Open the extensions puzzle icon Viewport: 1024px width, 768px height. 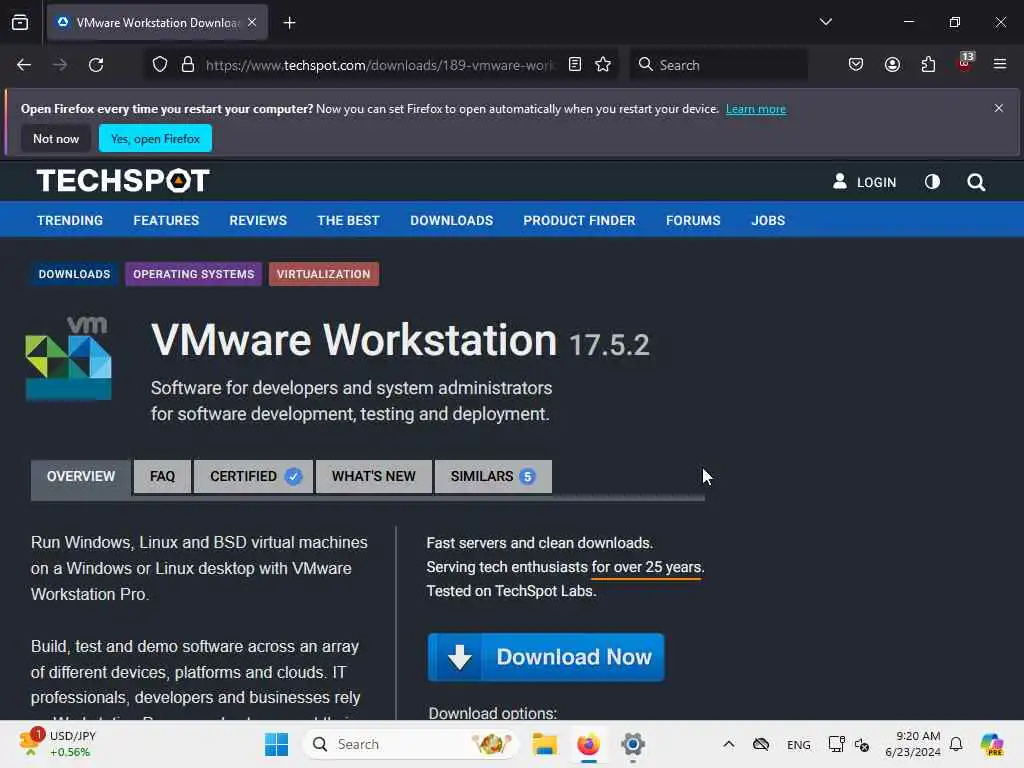928,65
